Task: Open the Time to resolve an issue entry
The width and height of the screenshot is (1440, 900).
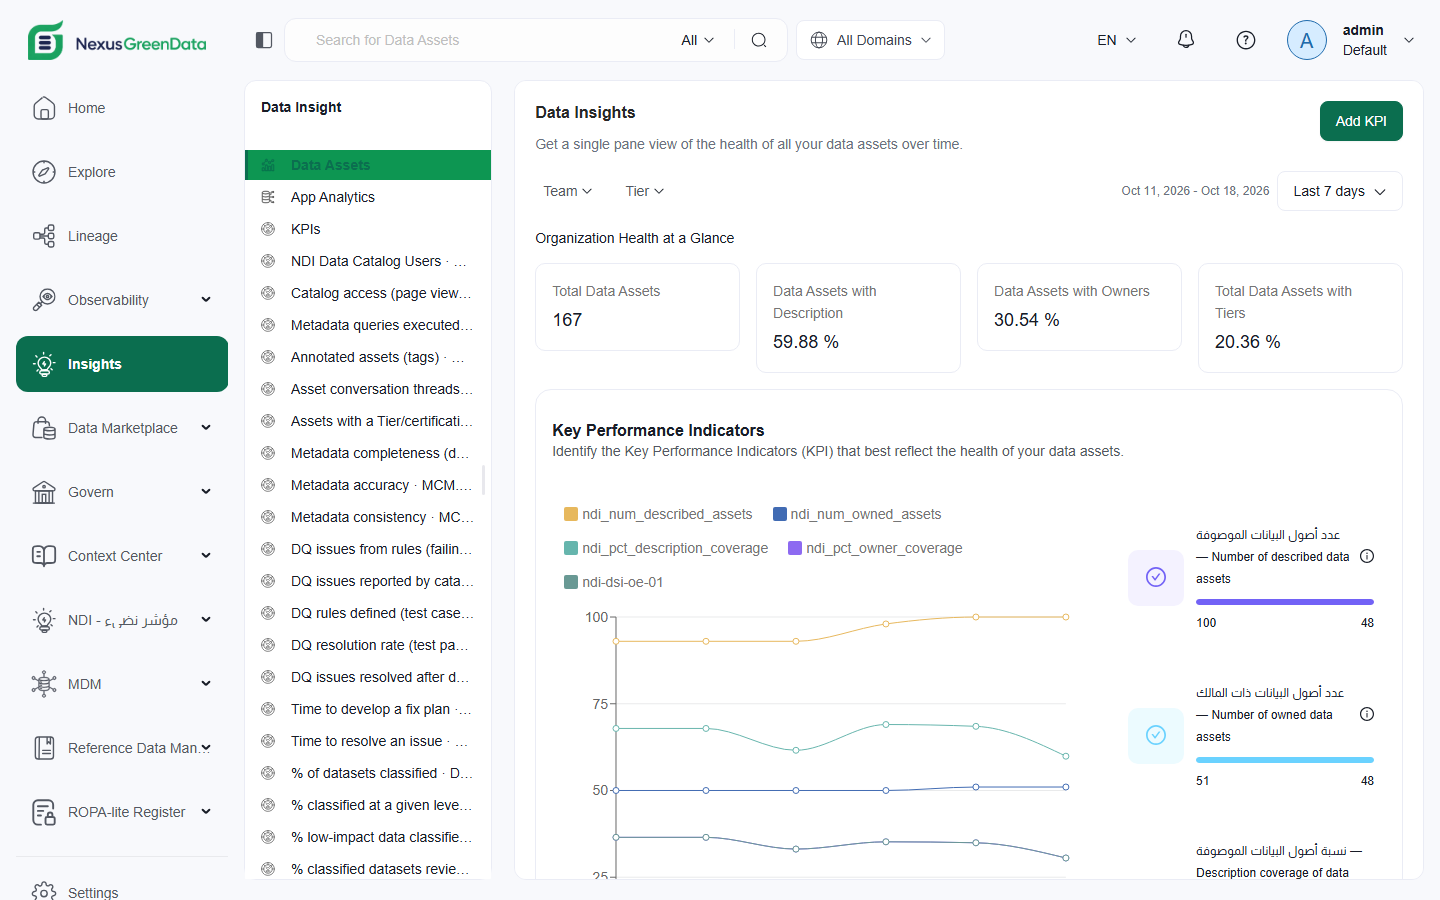Action: 368,741
